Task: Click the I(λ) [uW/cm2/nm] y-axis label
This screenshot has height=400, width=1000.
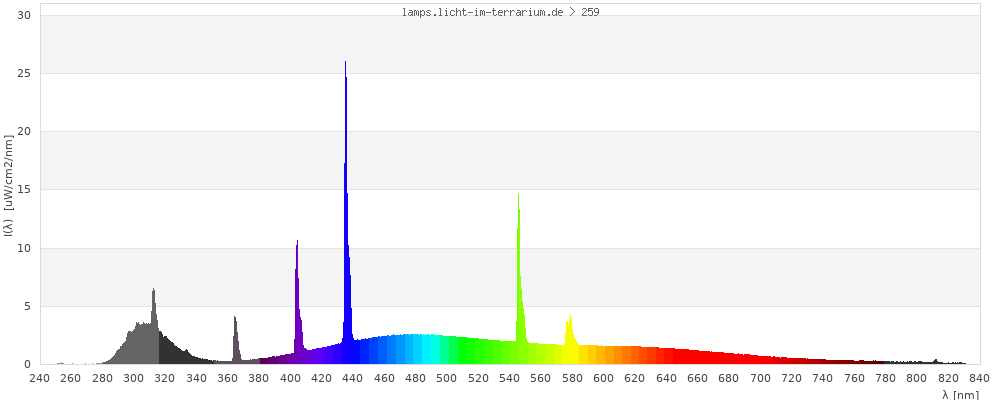Action: tap(9, 185)
